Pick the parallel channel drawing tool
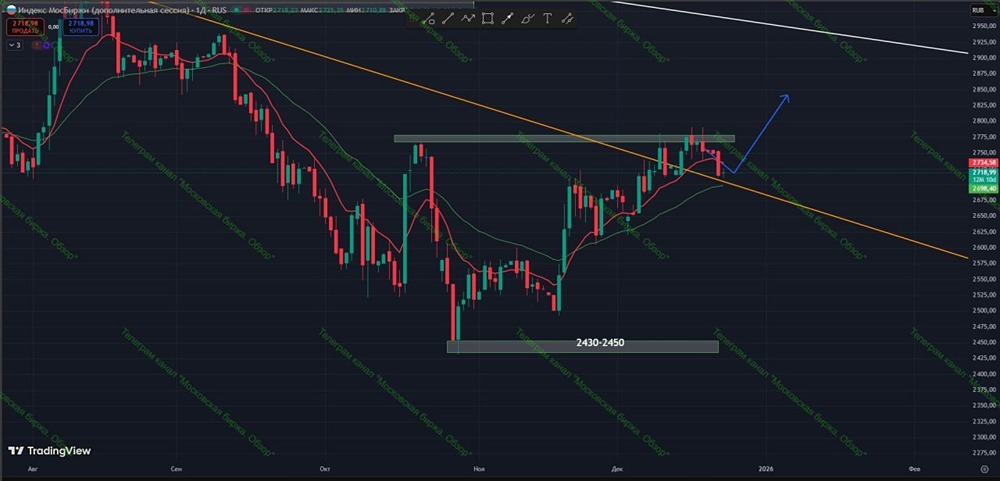This screenshot has width=1000, height=481. click(x=567, y=19)
